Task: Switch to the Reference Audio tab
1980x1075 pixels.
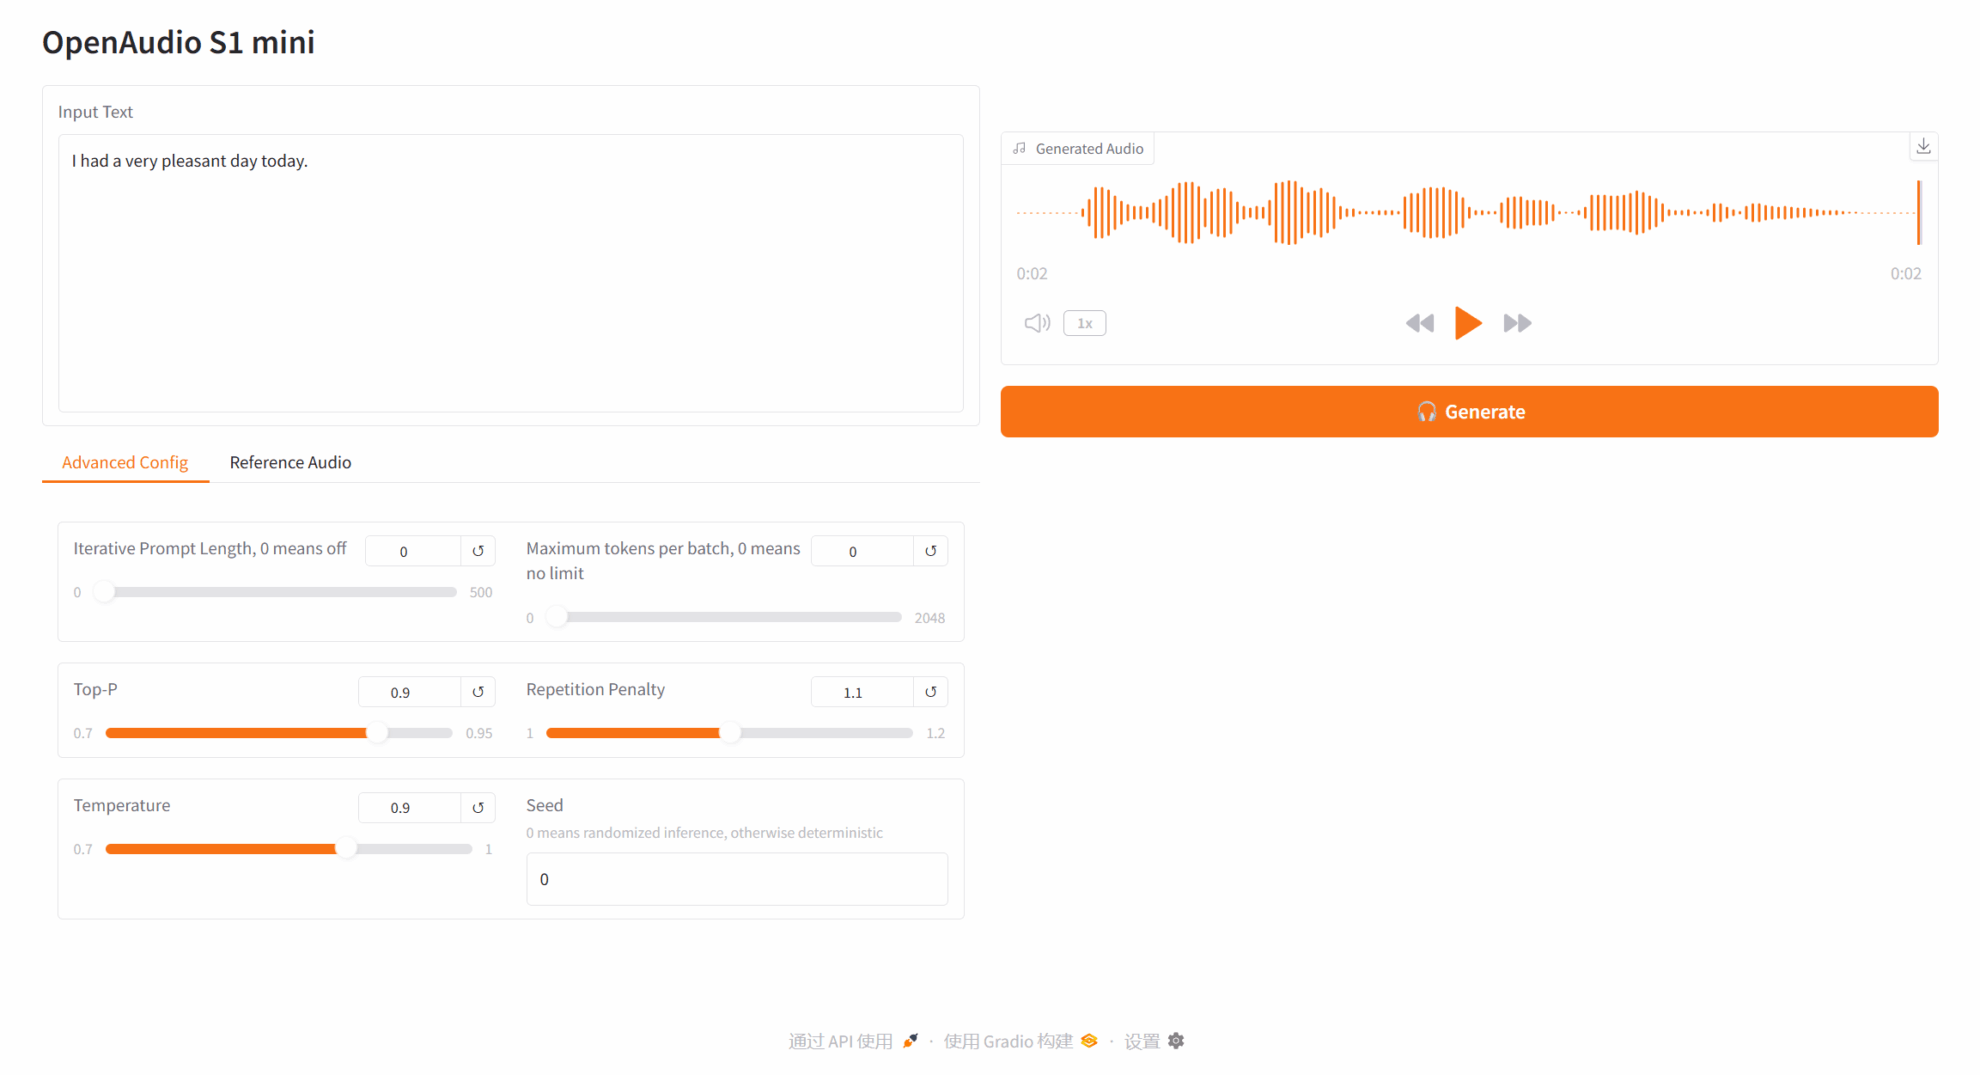Action: point(290,462)
